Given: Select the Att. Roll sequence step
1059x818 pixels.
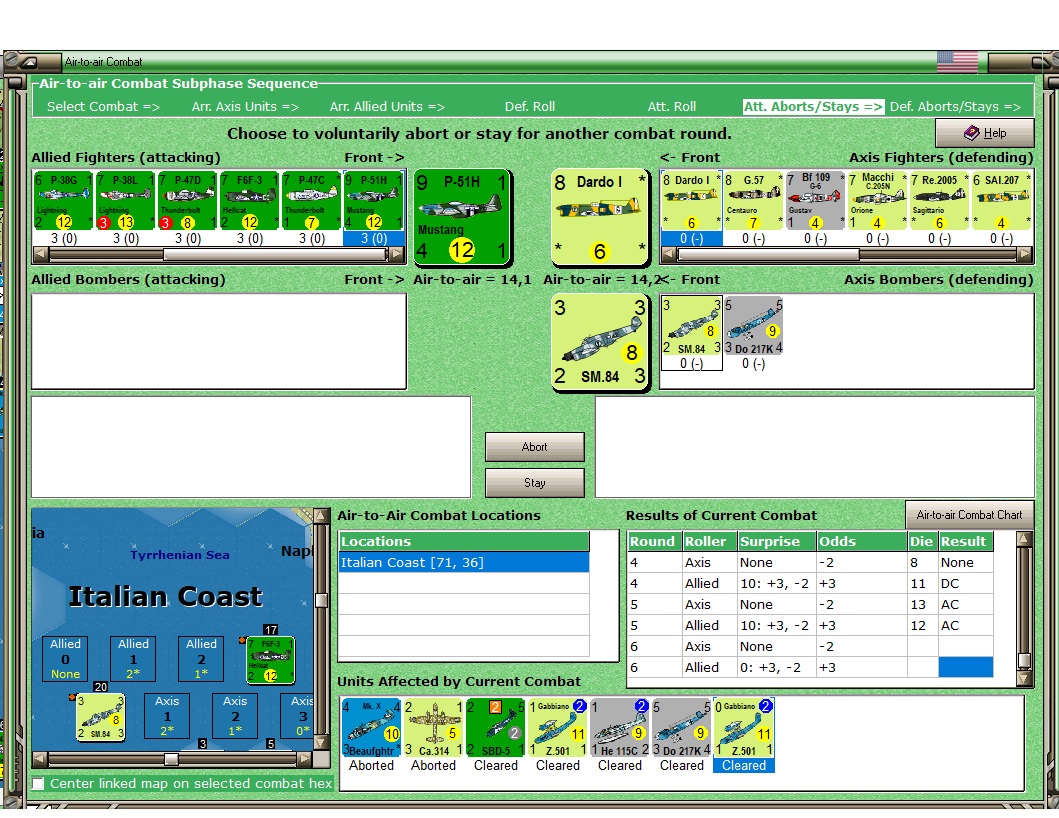Looking at the screenshot, I should coord(672,107).
